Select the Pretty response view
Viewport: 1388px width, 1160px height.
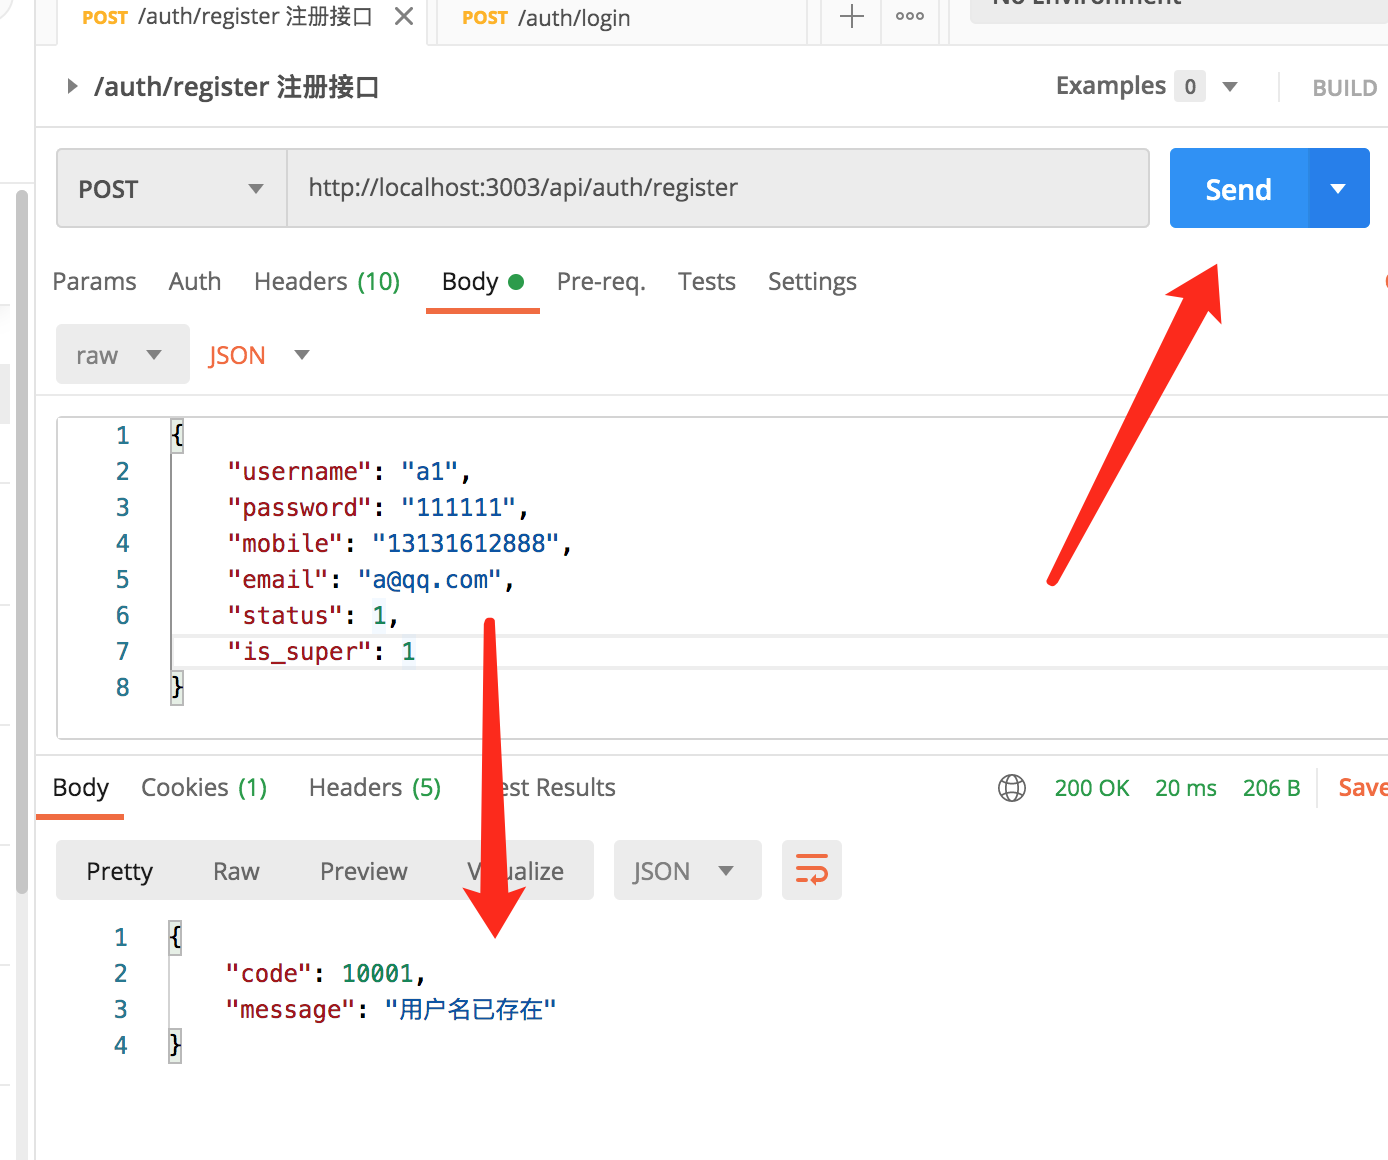coord(120,871)
